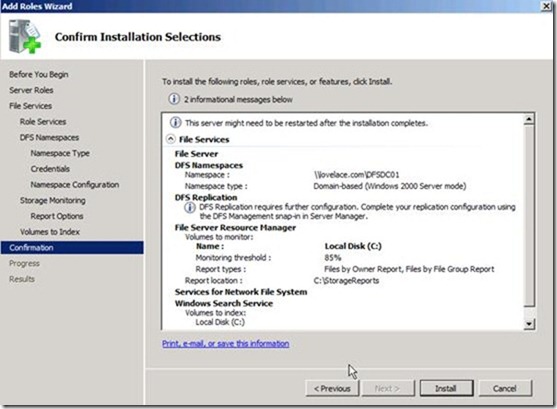Click the scrollbar up arrow in the summary pane
Viewport: 557px width, 409px height.
pos(529,119)
